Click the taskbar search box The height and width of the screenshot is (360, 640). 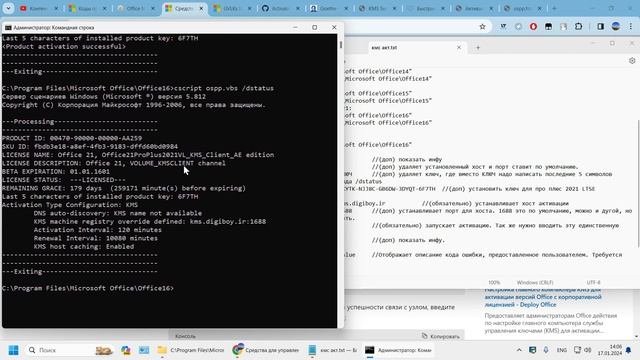(69, 350)
